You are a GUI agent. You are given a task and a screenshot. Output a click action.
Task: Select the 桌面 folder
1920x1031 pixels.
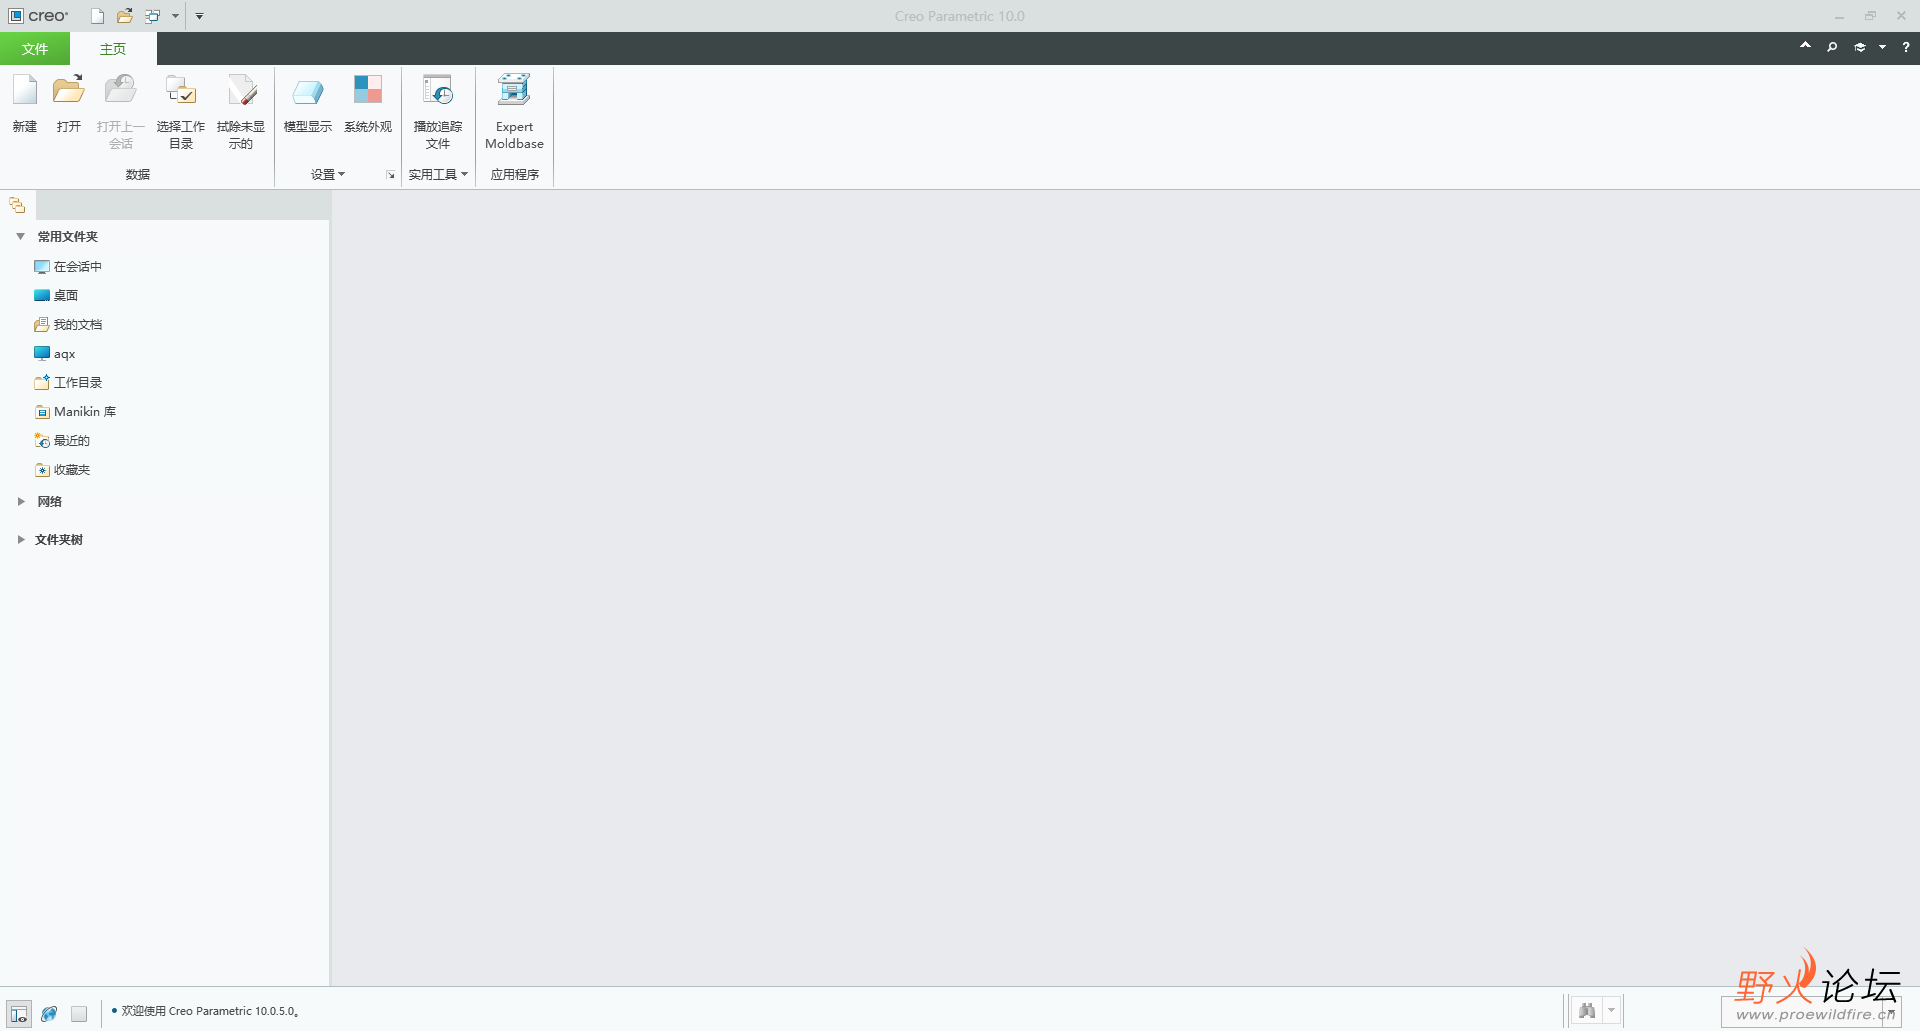(56, 296)
